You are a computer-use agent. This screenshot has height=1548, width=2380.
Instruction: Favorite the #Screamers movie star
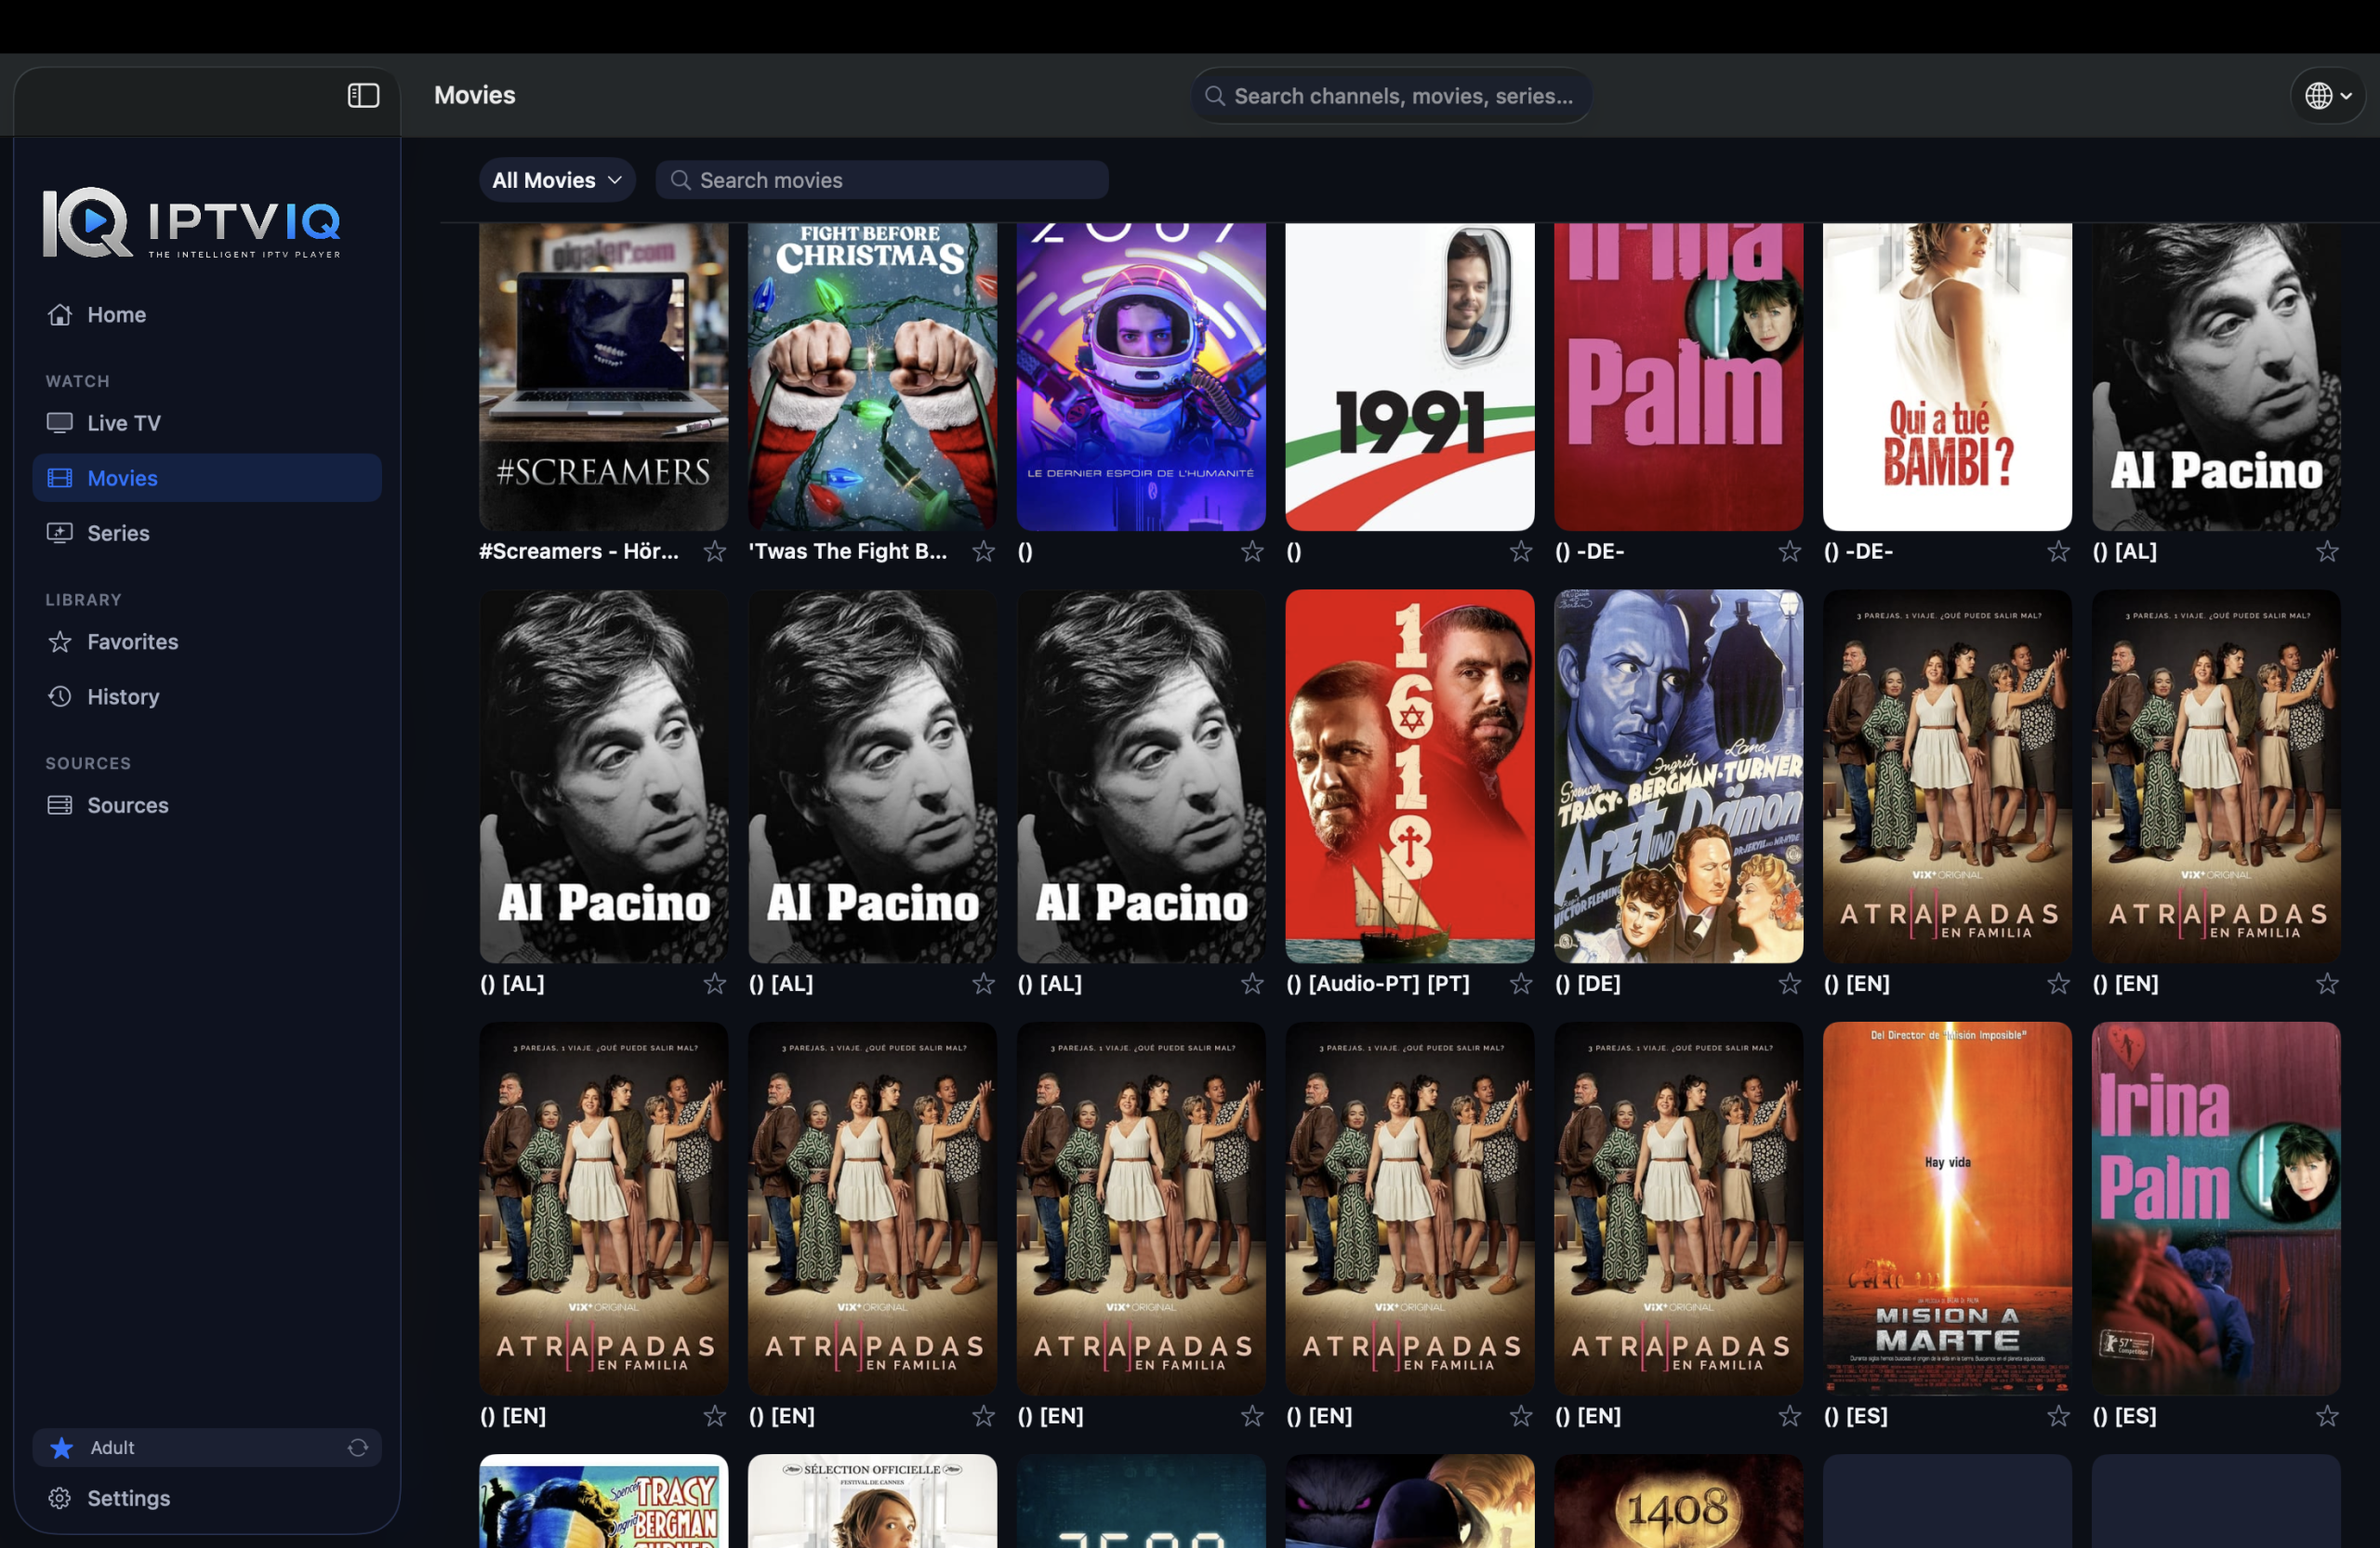coord(715,552)
